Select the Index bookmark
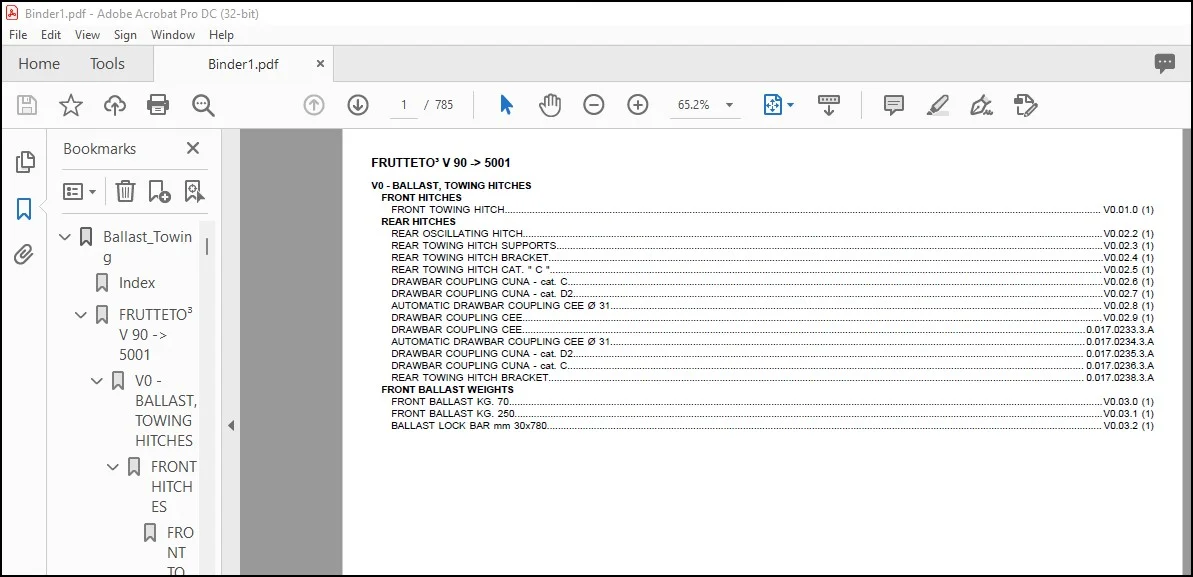The image size is (1193, 577). pyautogui.click(x=137, y=283)
